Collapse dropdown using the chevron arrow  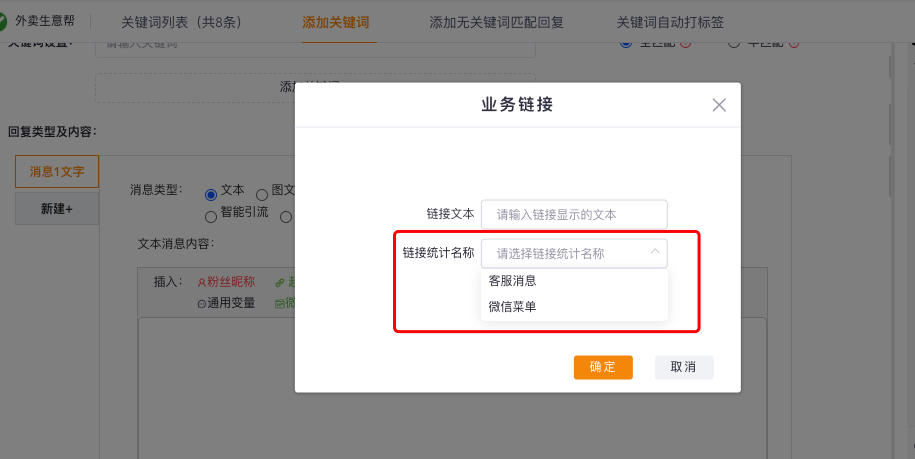(655, 252)
